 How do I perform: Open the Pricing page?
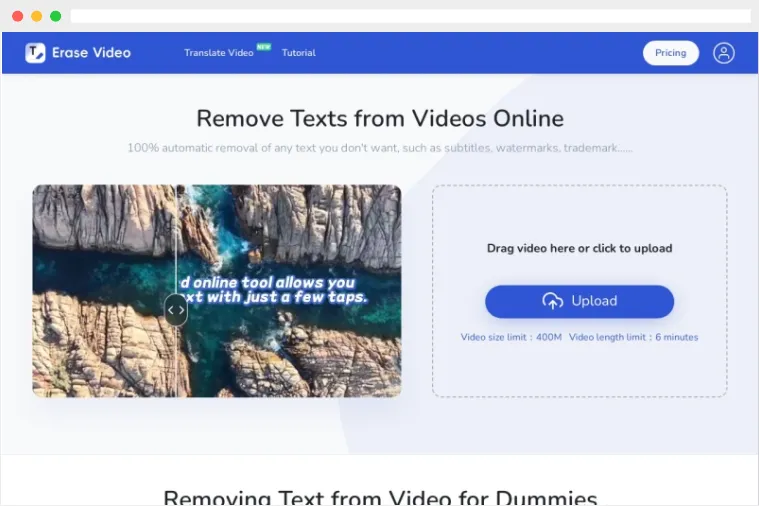coord(670,53)
